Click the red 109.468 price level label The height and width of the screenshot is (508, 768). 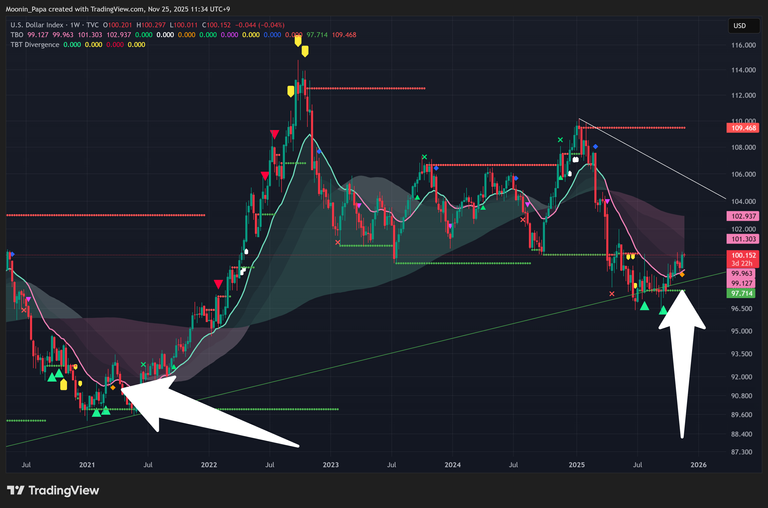(x=742, y=128)
